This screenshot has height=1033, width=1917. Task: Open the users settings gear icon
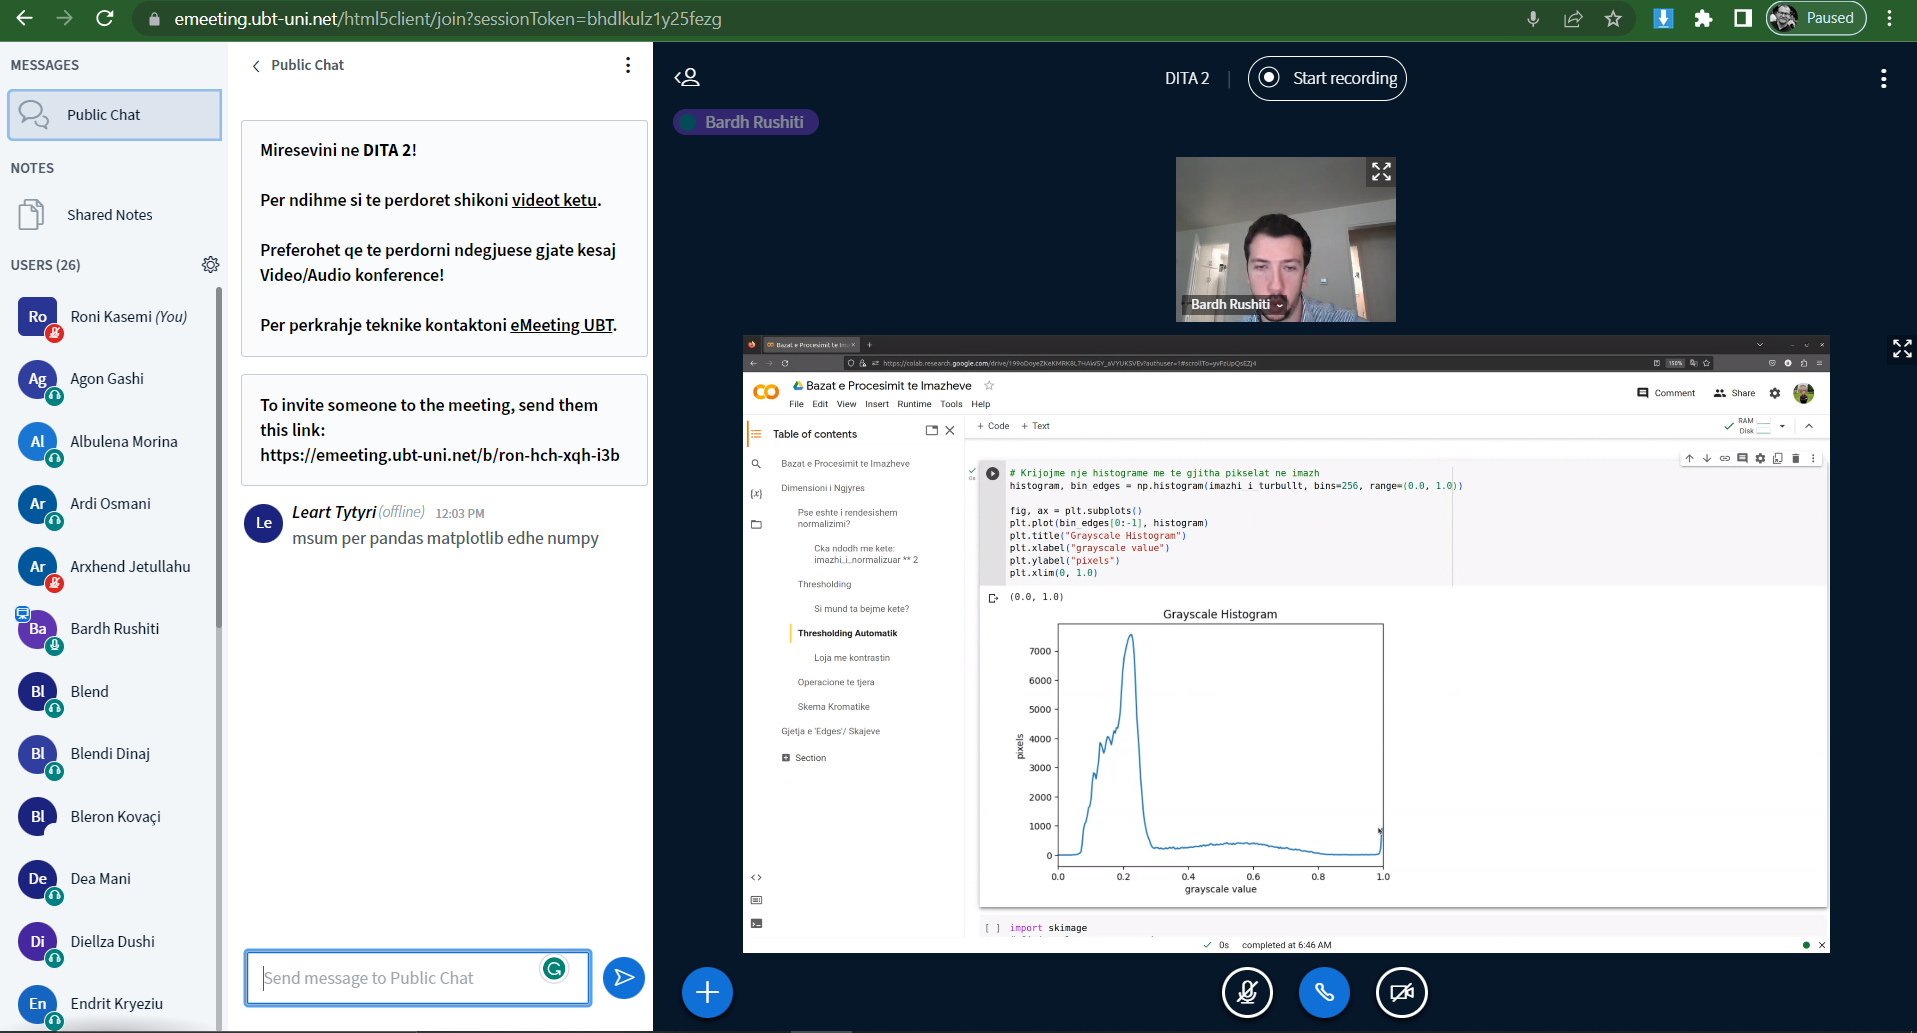[x=210, y=265]
